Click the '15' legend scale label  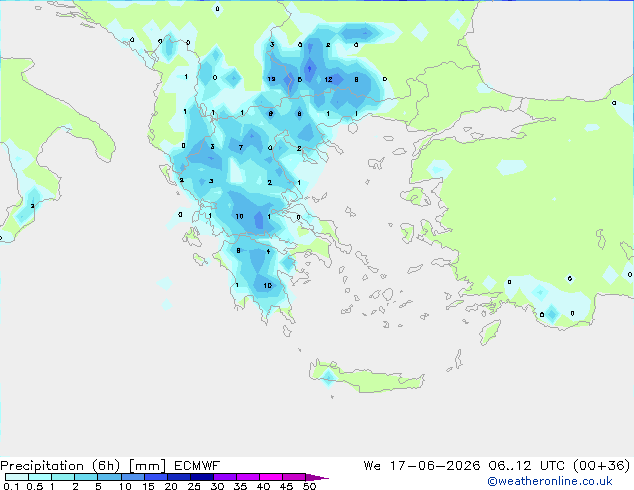pyautogui.click(x=148, y=486)
